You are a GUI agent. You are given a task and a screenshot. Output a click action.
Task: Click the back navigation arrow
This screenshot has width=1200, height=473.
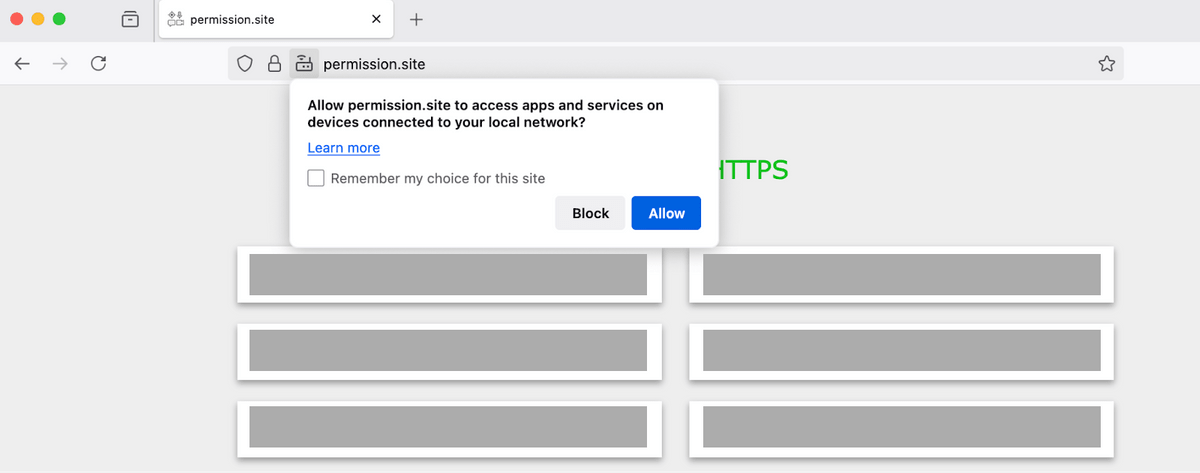(x=22, y=64)
